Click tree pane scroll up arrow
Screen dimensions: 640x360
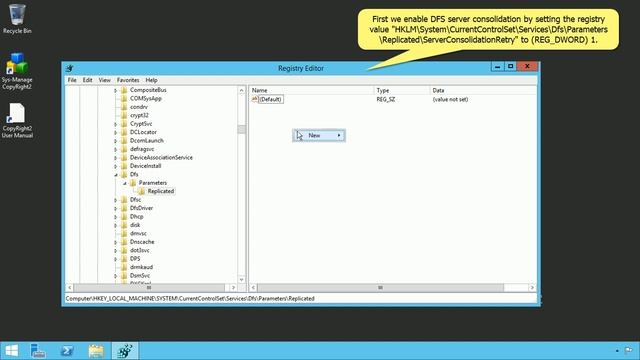tap(241, 90)
